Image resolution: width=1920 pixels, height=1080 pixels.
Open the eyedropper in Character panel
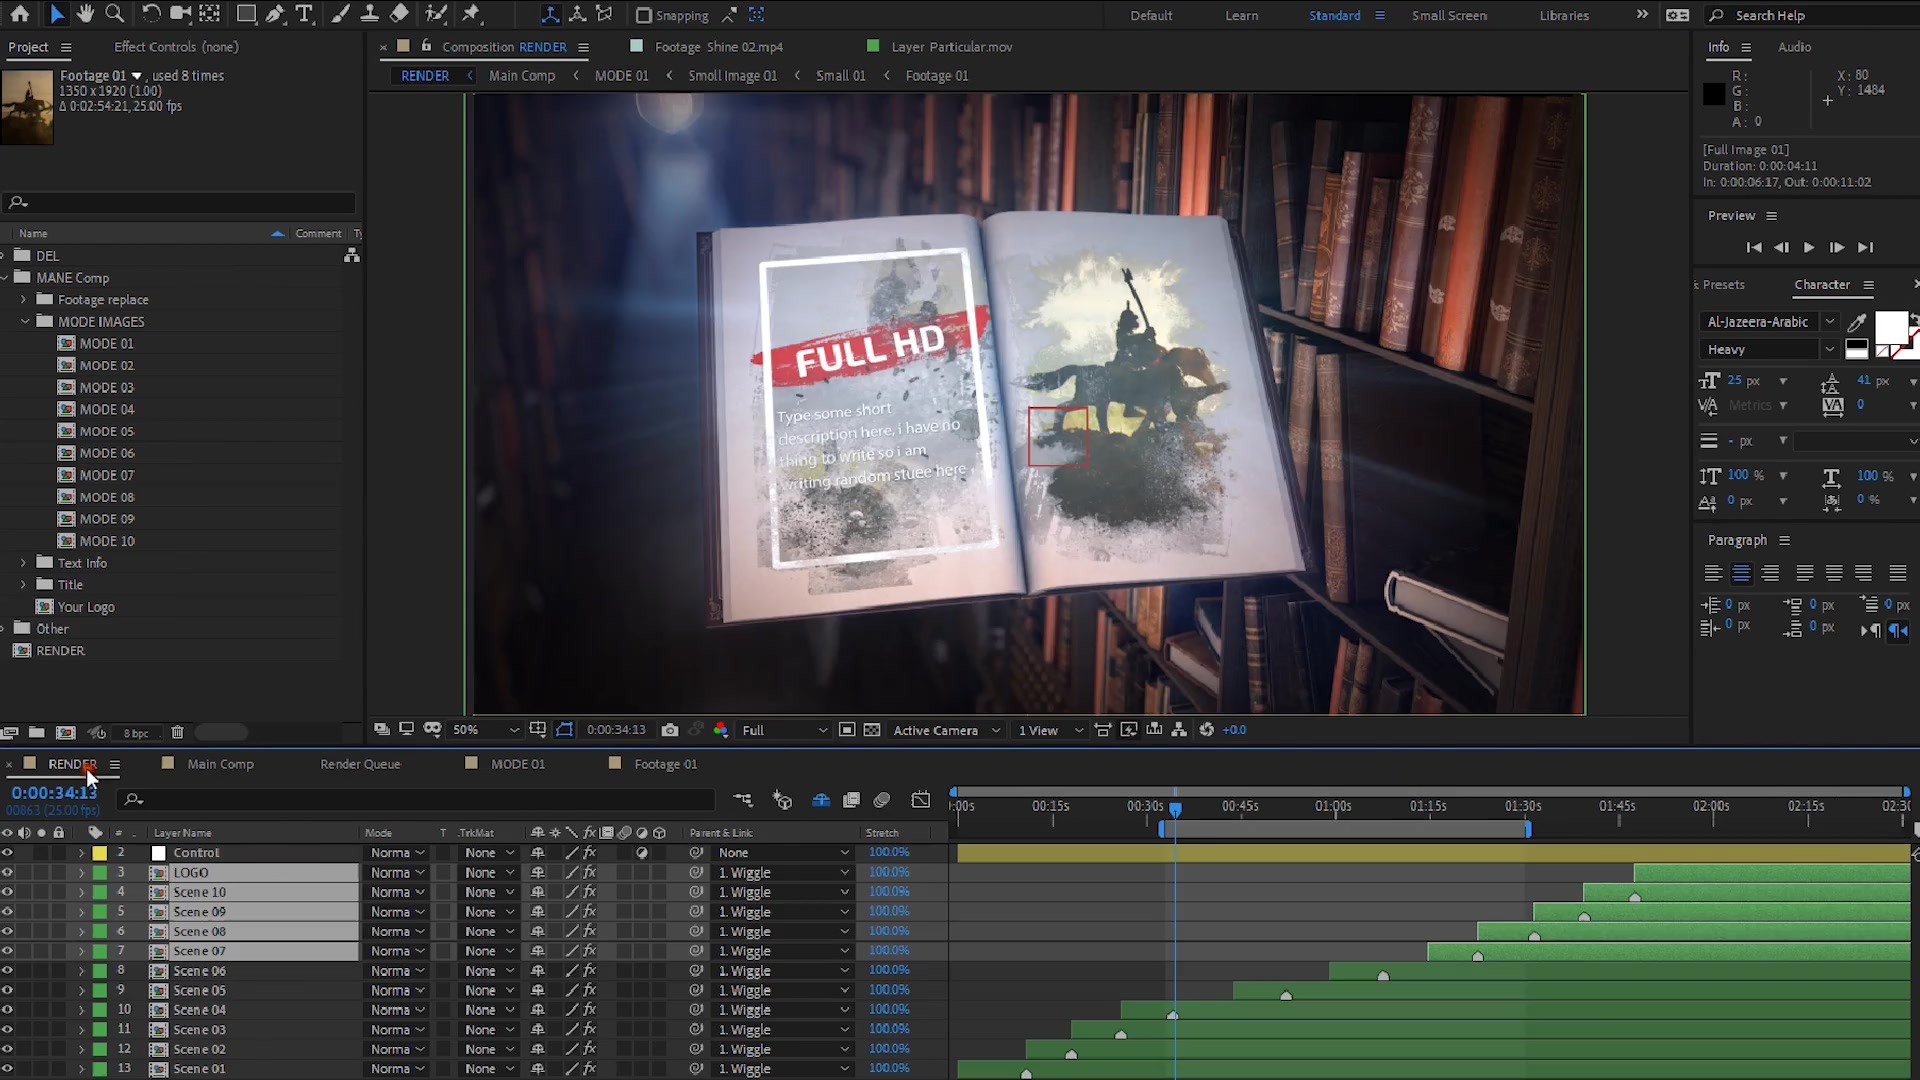click(1857, 322)
